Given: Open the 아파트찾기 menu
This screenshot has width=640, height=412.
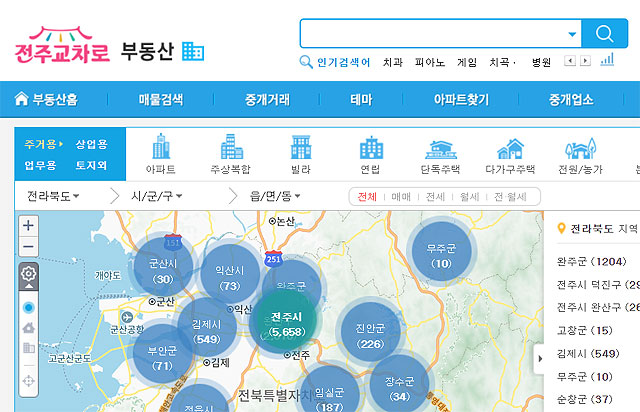Looking at the screenshot, I should [461, 100].
